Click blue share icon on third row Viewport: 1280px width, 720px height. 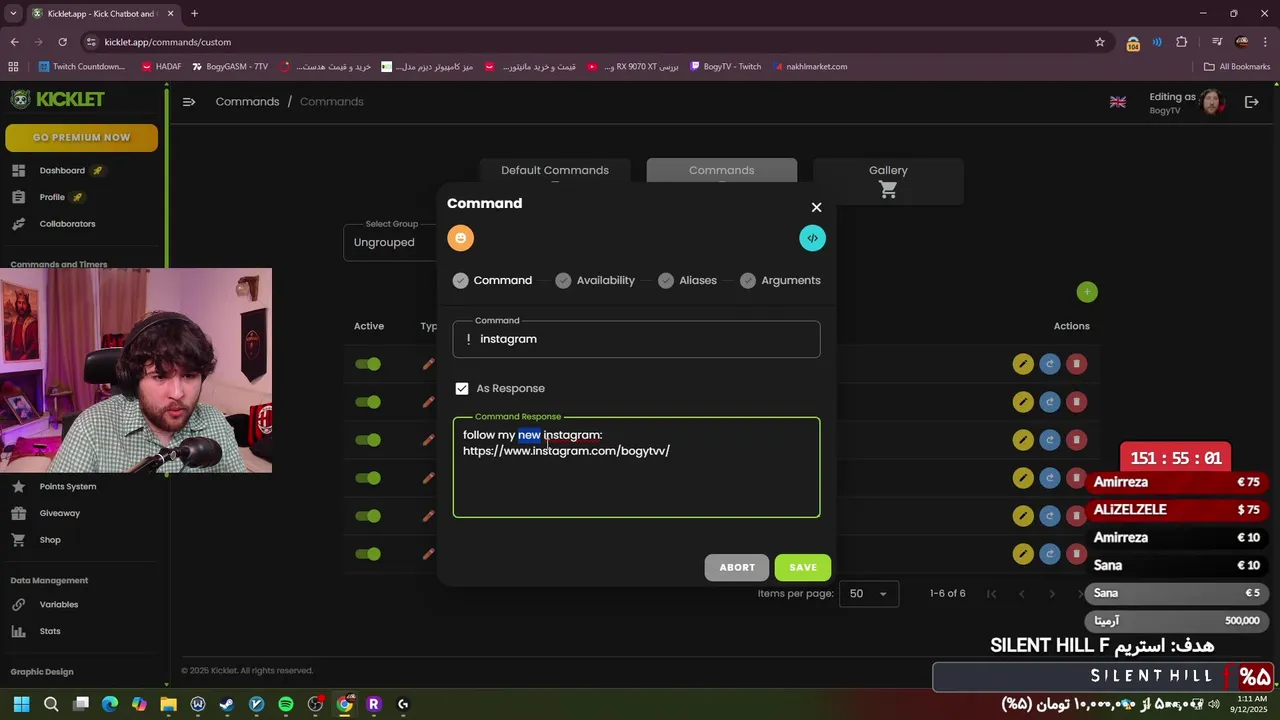pos(1049,440)
